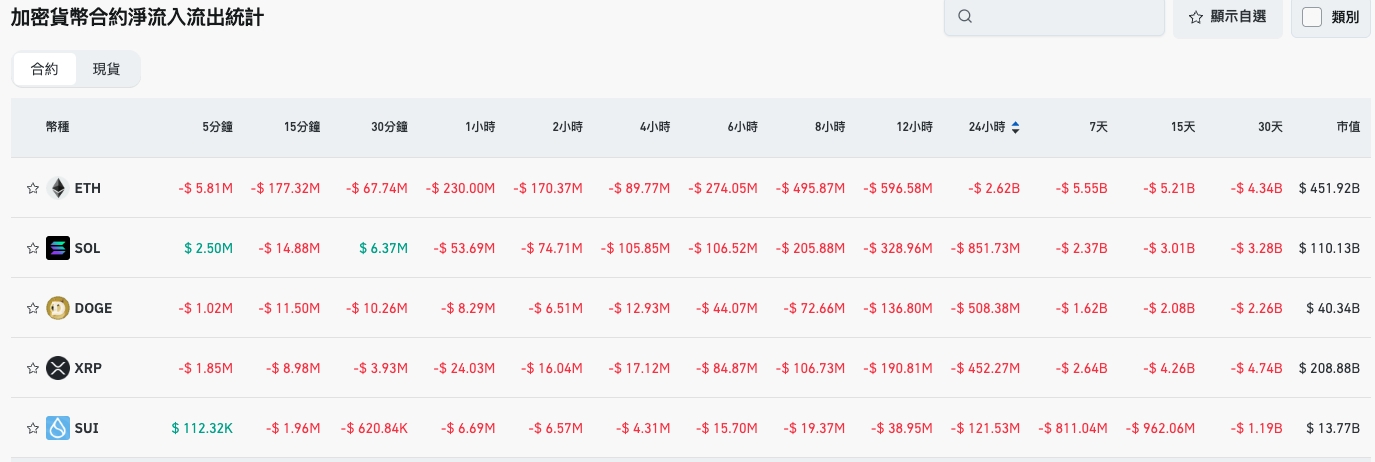Open the SUI coin name link
Screen dimensions: 1375x462
[x=86, y=428]
